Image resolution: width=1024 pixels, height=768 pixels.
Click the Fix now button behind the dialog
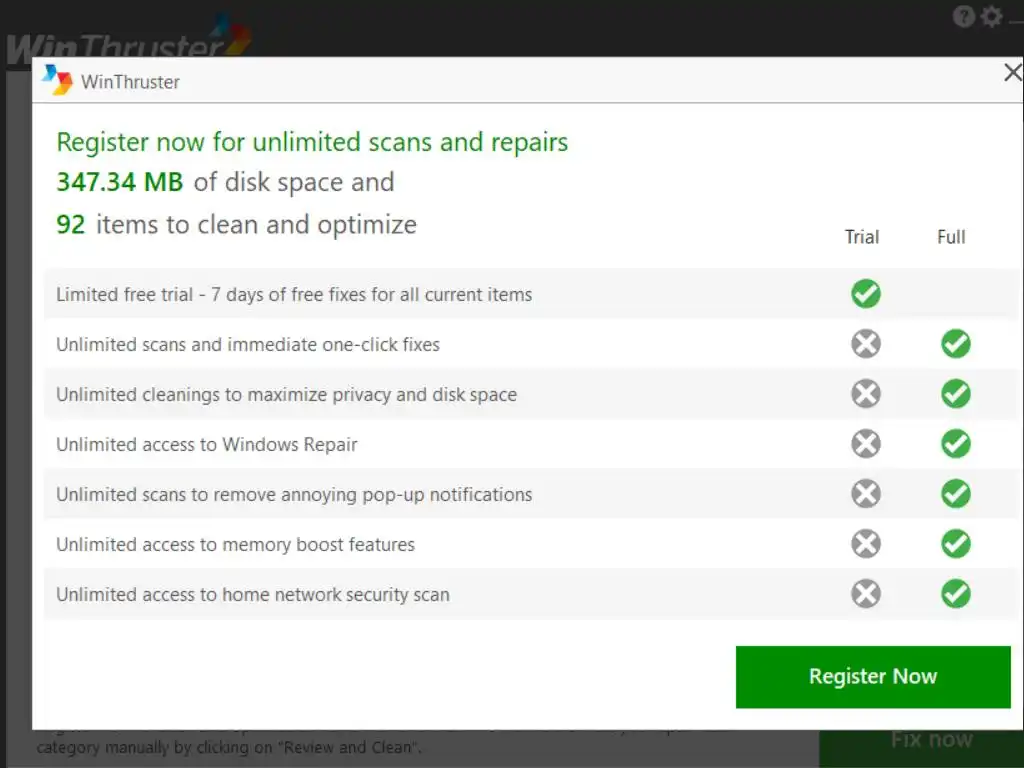tap(931, 741)
